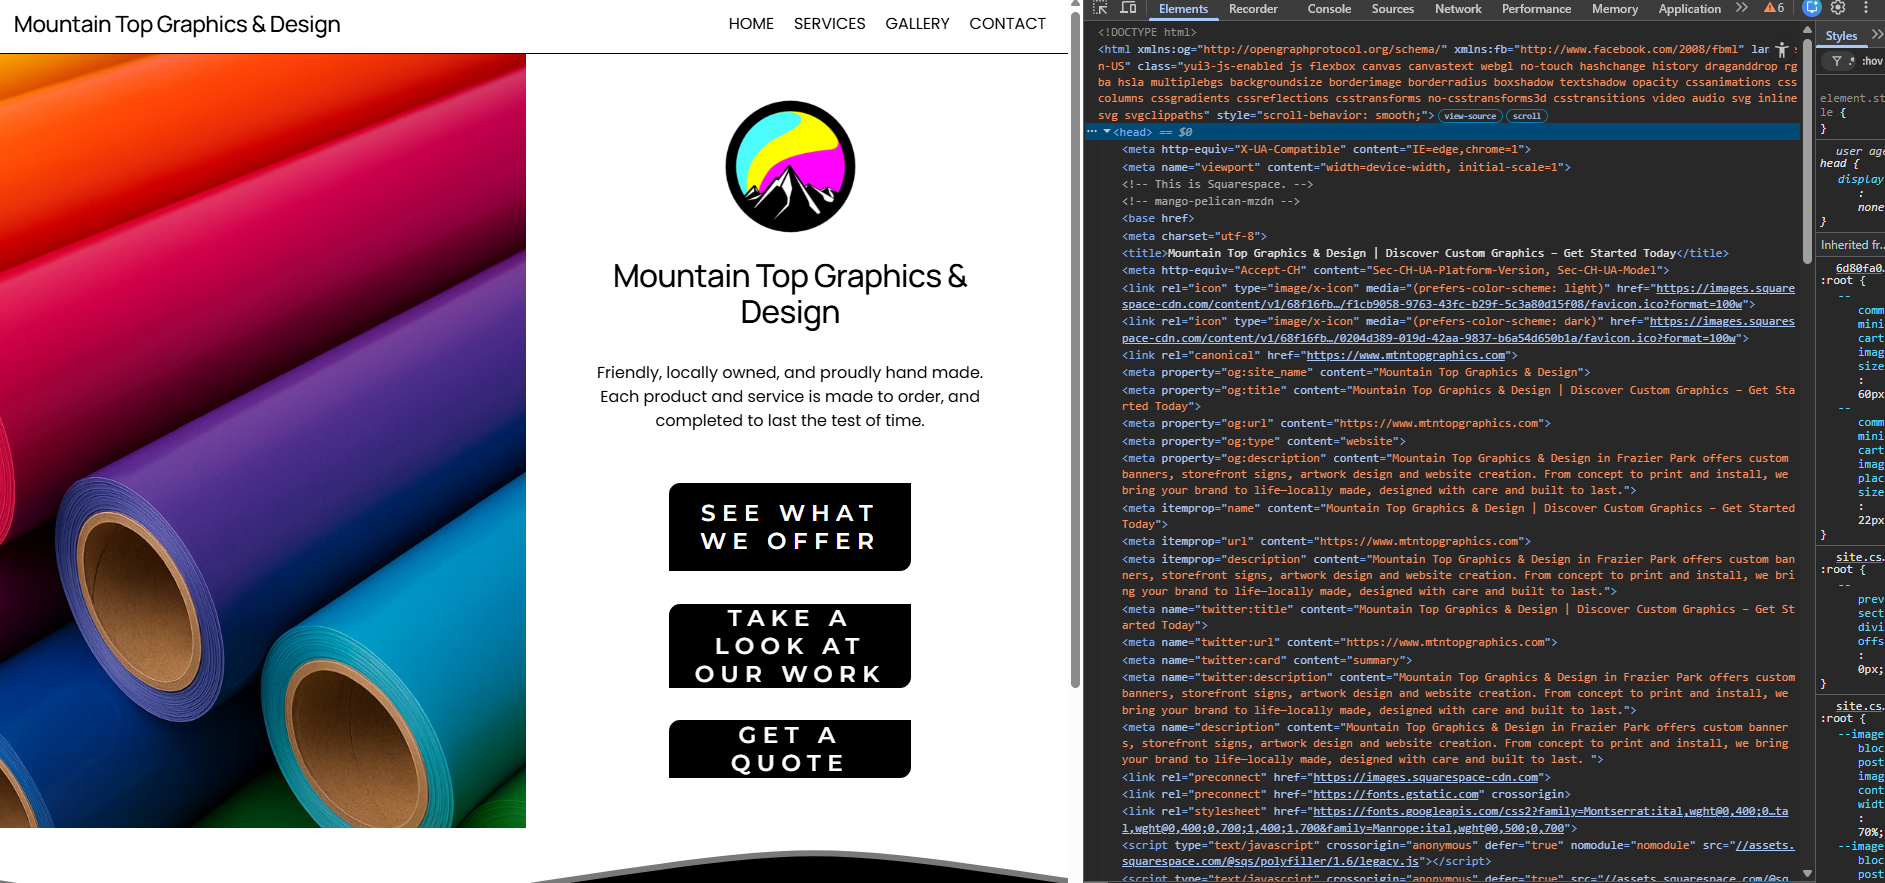Open the Network tab
The height and width of the screenshot is (883, 1885).
[x=1458, y=9]
